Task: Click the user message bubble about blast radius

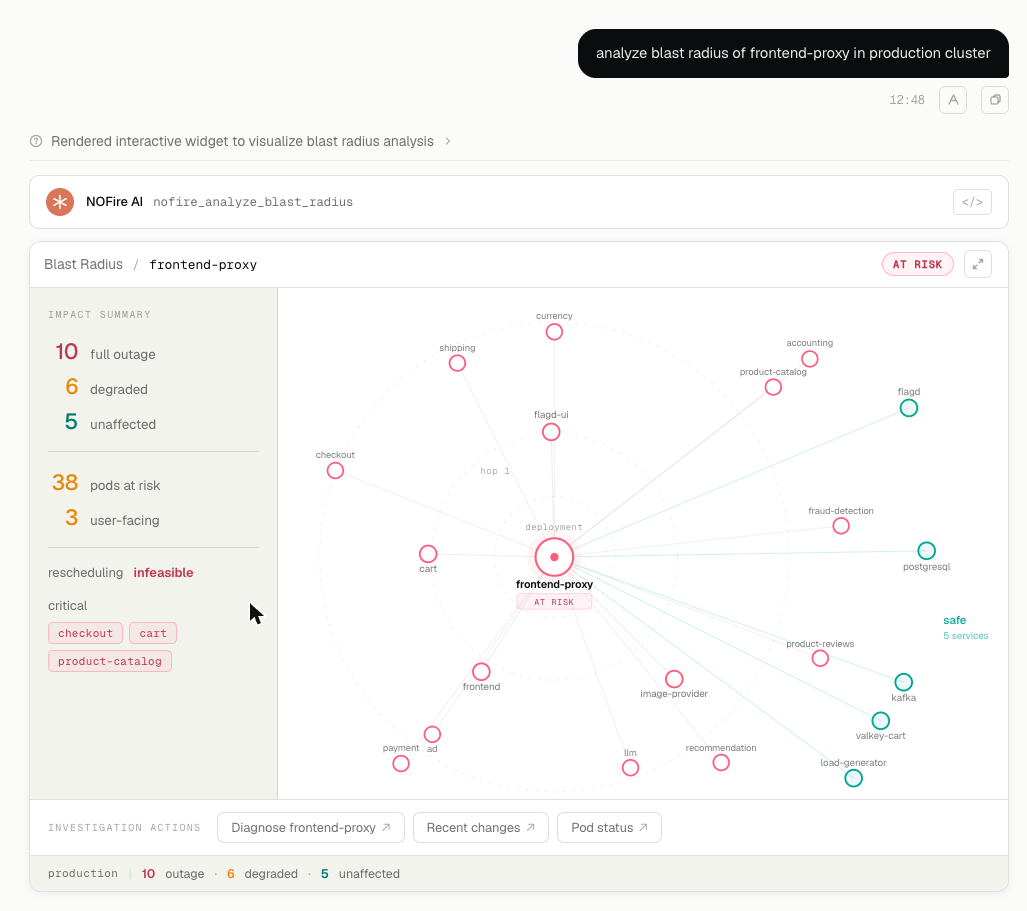Action: (x=793, y=53)
